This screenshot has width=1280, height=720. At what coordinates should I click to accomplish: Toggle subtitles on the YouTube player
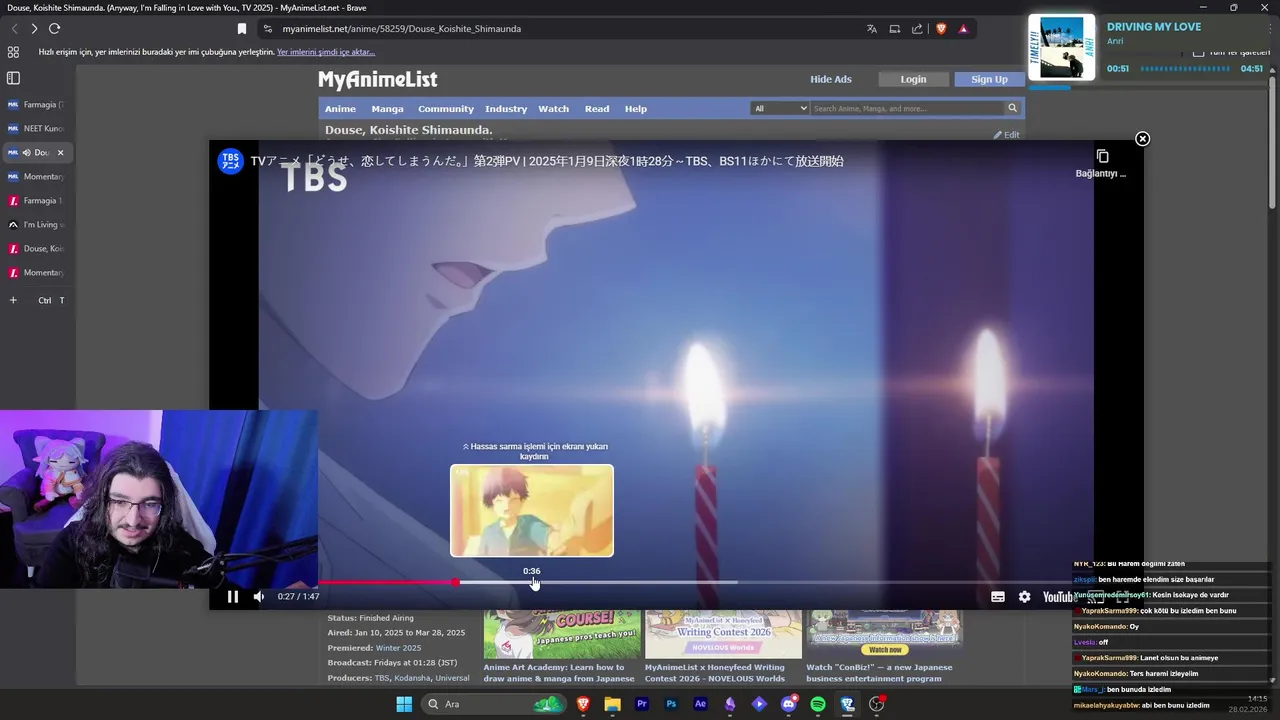(998, 597)
